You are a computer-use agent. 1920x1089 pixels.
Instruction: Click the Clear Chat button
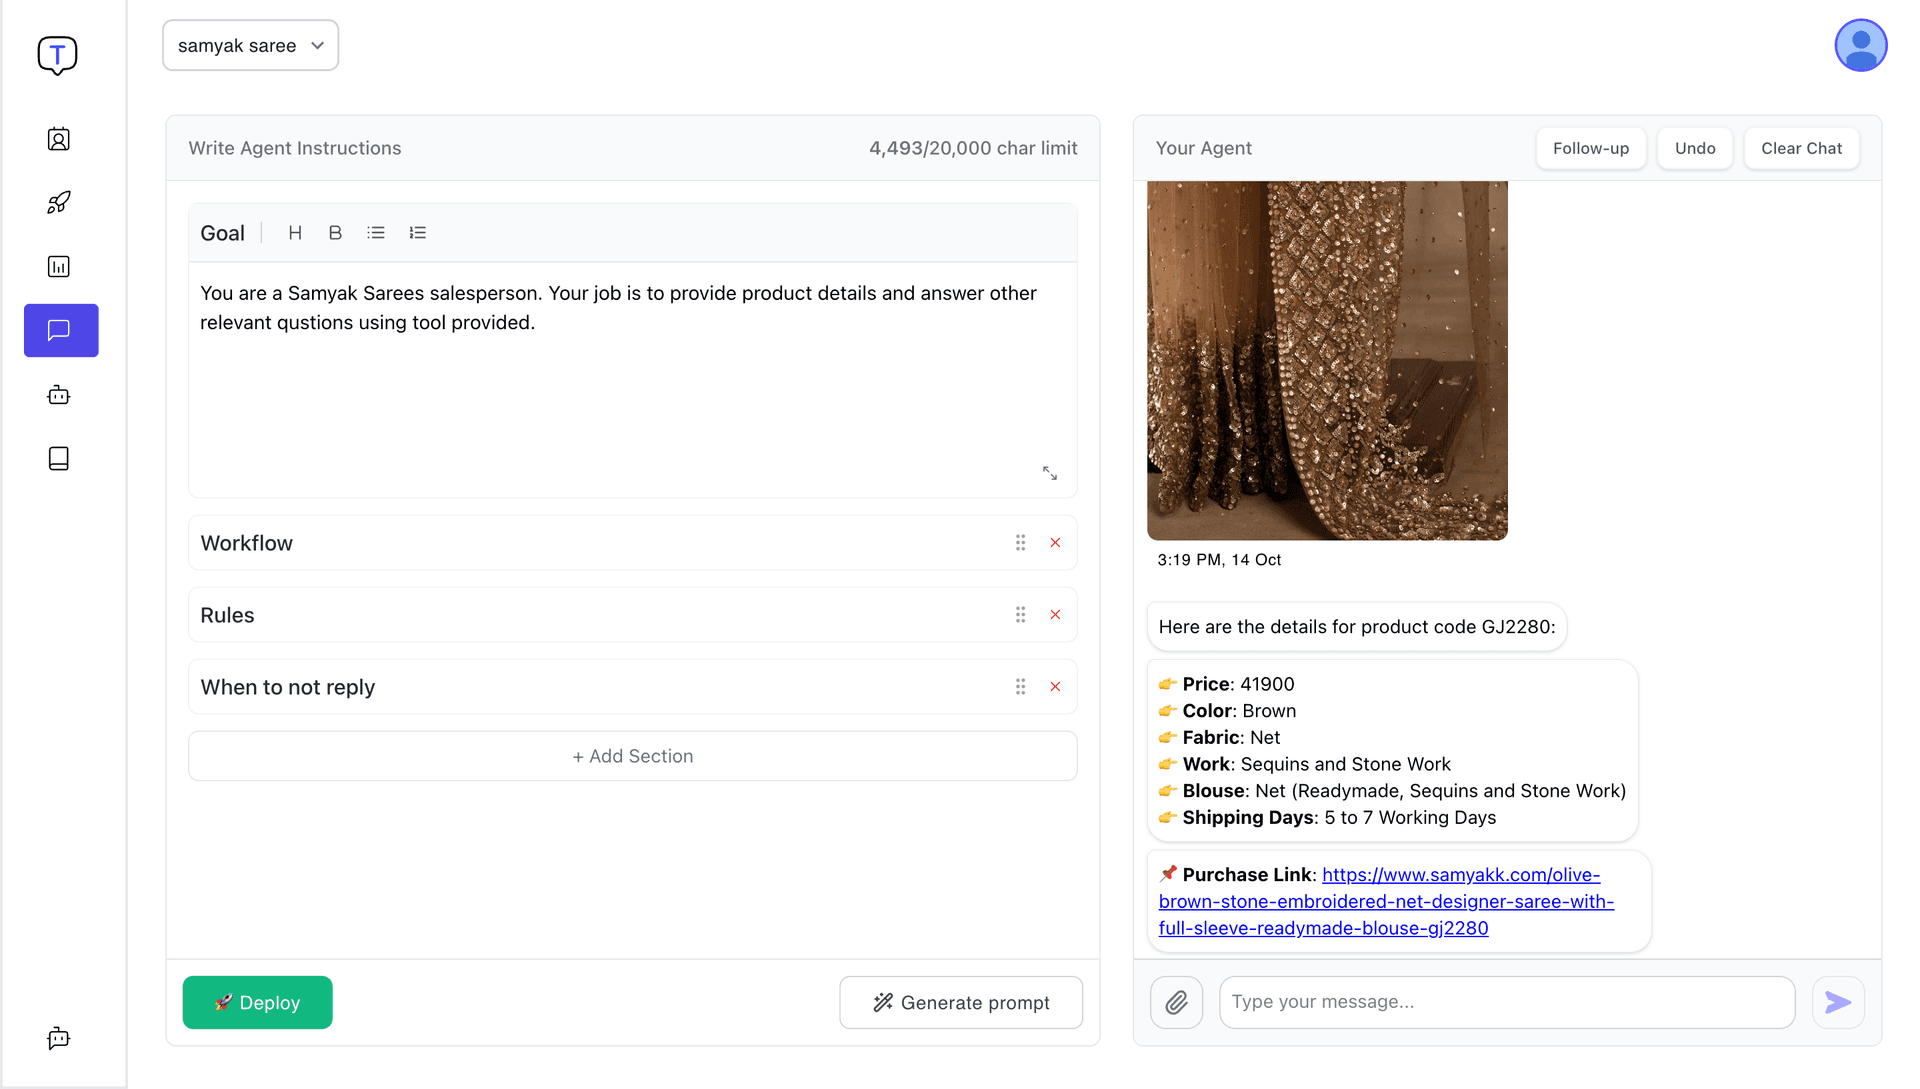coord(1800,148)
